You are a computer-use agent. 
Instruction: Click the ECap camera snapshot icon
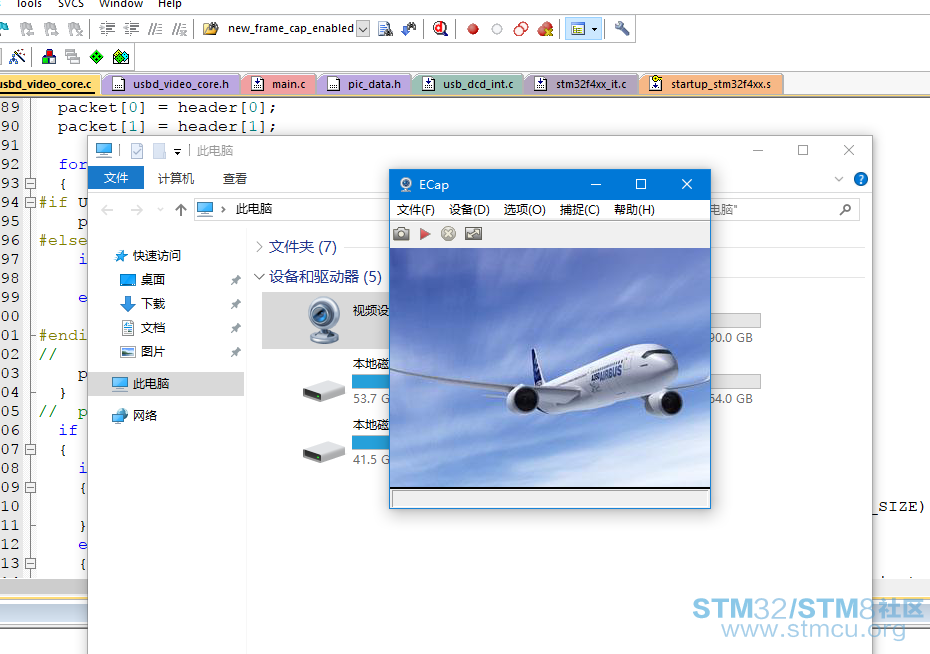[401, 234]
